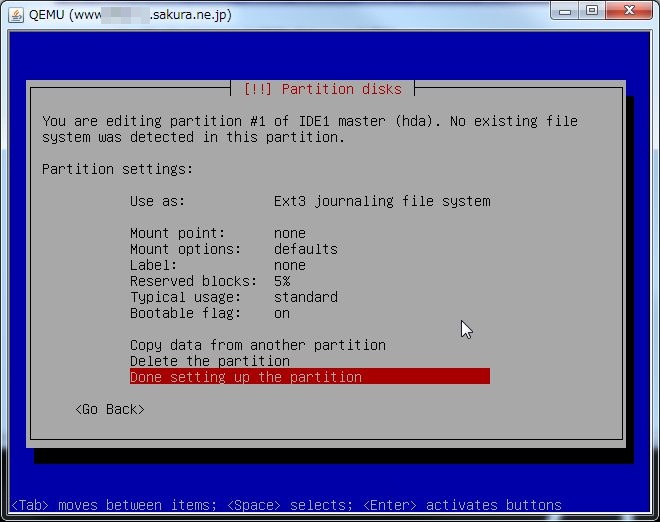This screenshot has width=660, height=522.
Task: Maximize the QEMU window
Action: (x=592, y=11)
